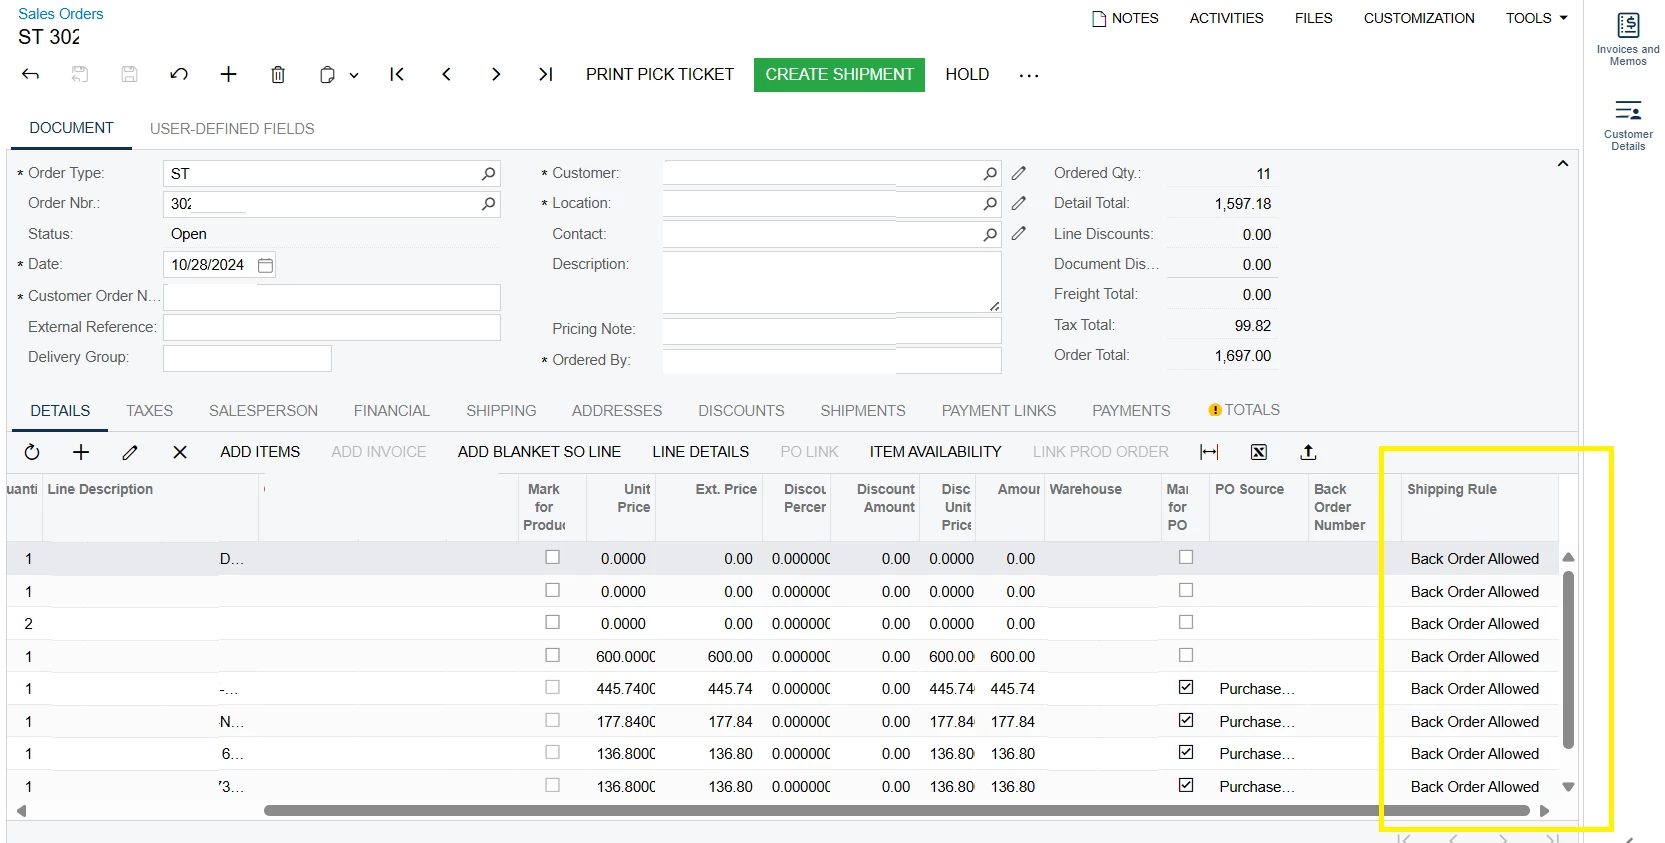Add a new order with plus icon
The height and width of the screenshot is (843, 1665).
click(x=229, y=74)
